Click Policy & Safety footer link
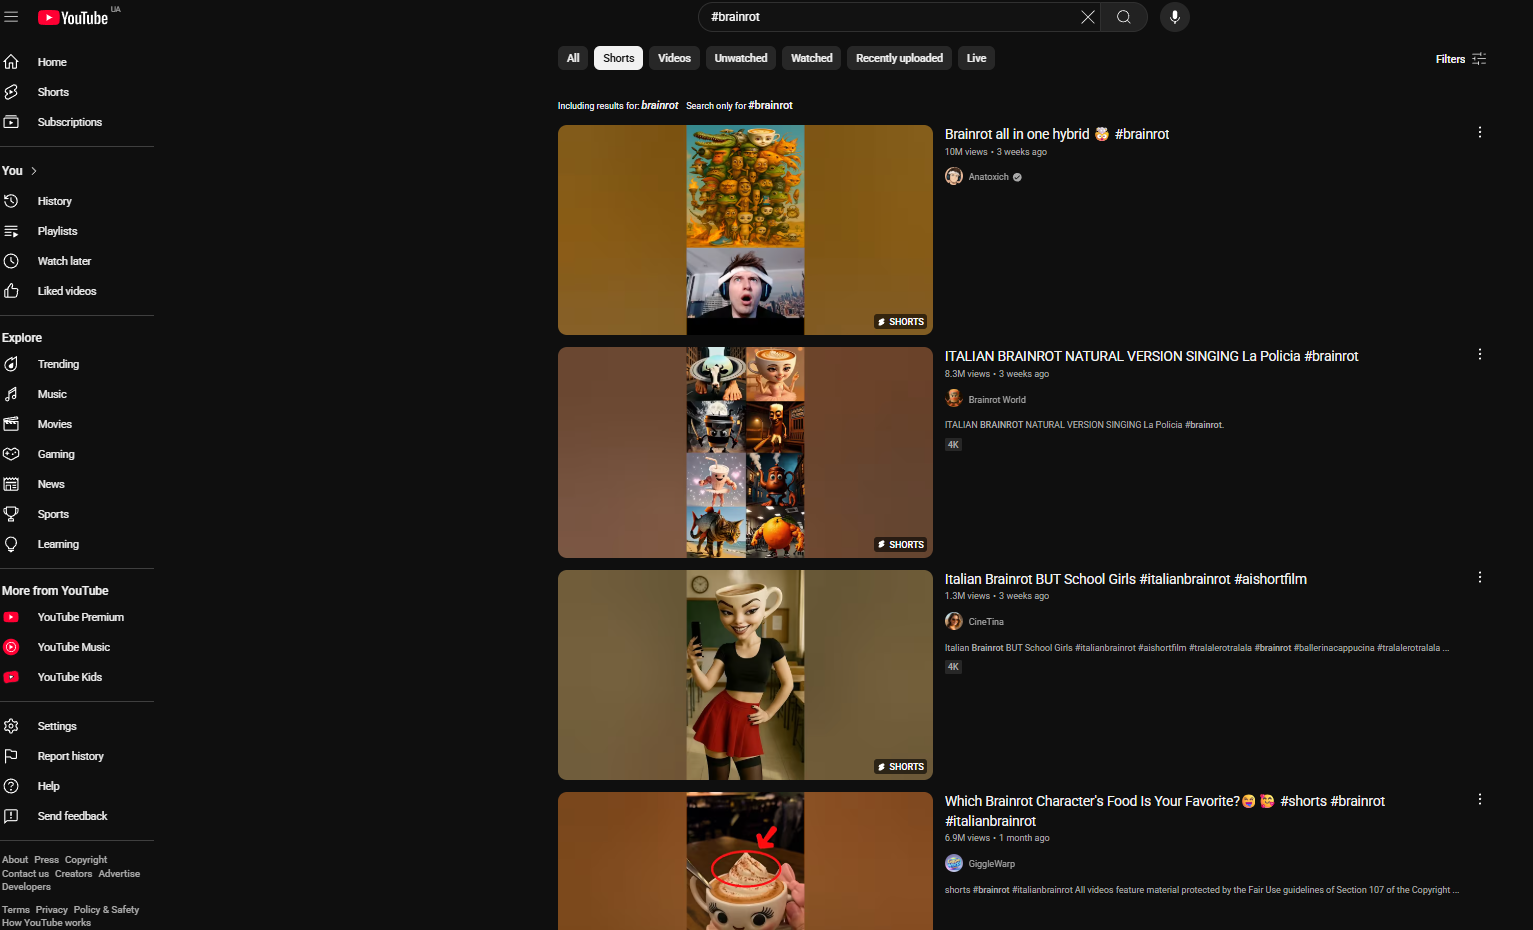 [106, 910]
